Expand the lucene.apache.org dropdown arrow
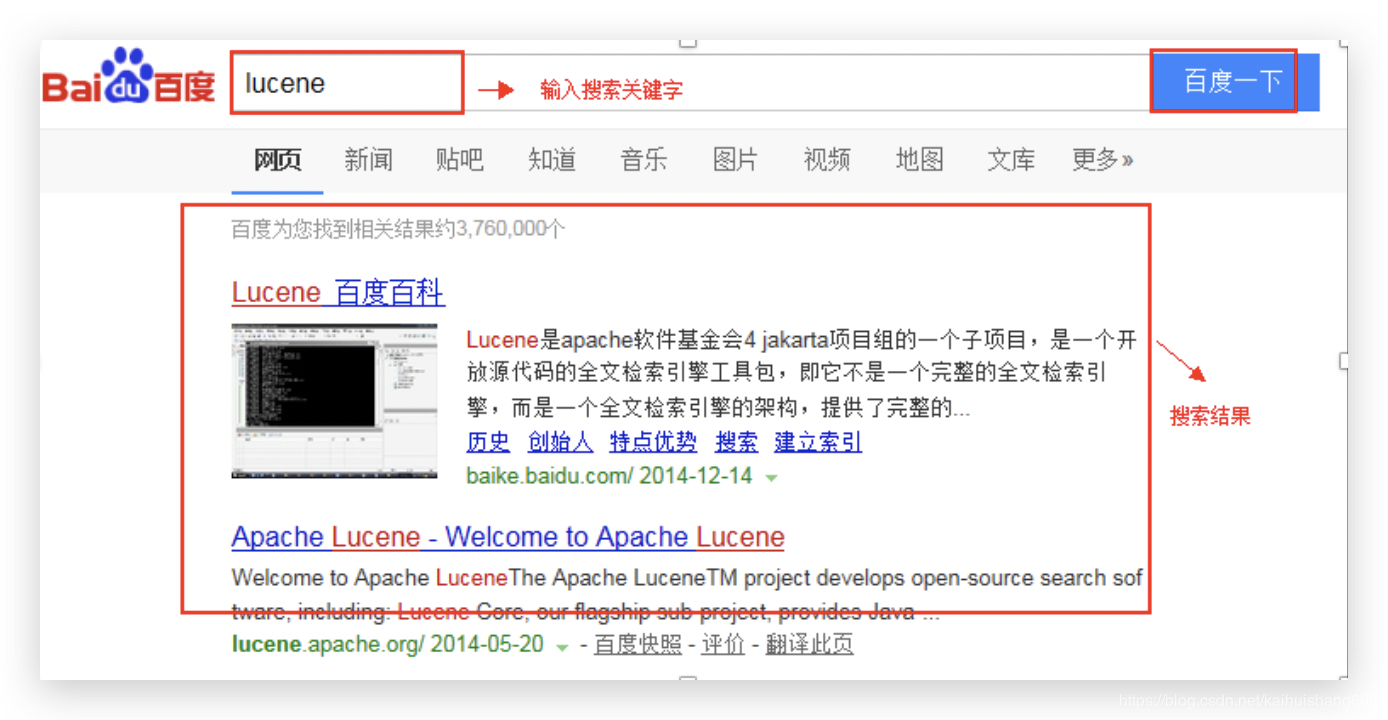Viewport: 1388px width, 720px height. click(x=564, y=645)
